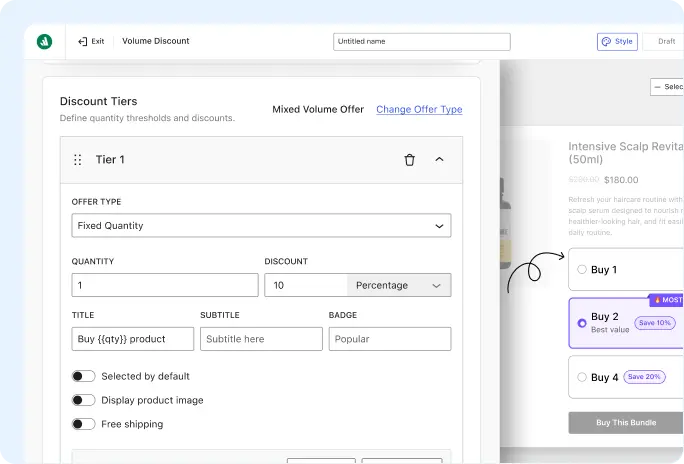Image resolution: width=684 pixels, height=464 pixels.
Task: Click the Best value subtitle text
Action: point(610,330)
